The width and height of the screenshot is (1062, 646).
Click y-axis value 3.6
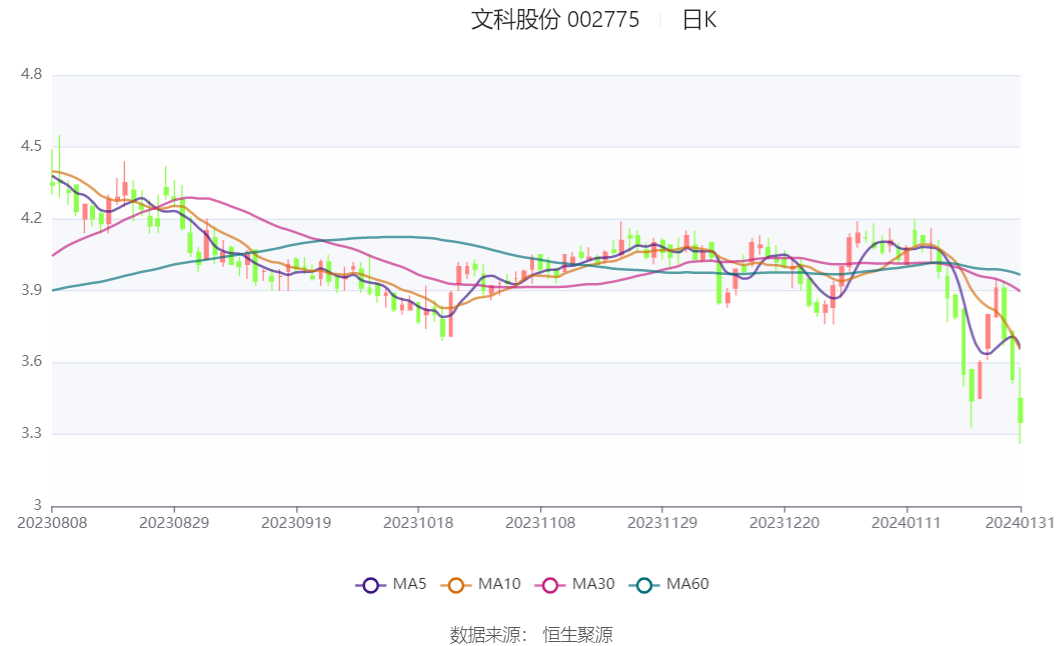coord(31,362)
